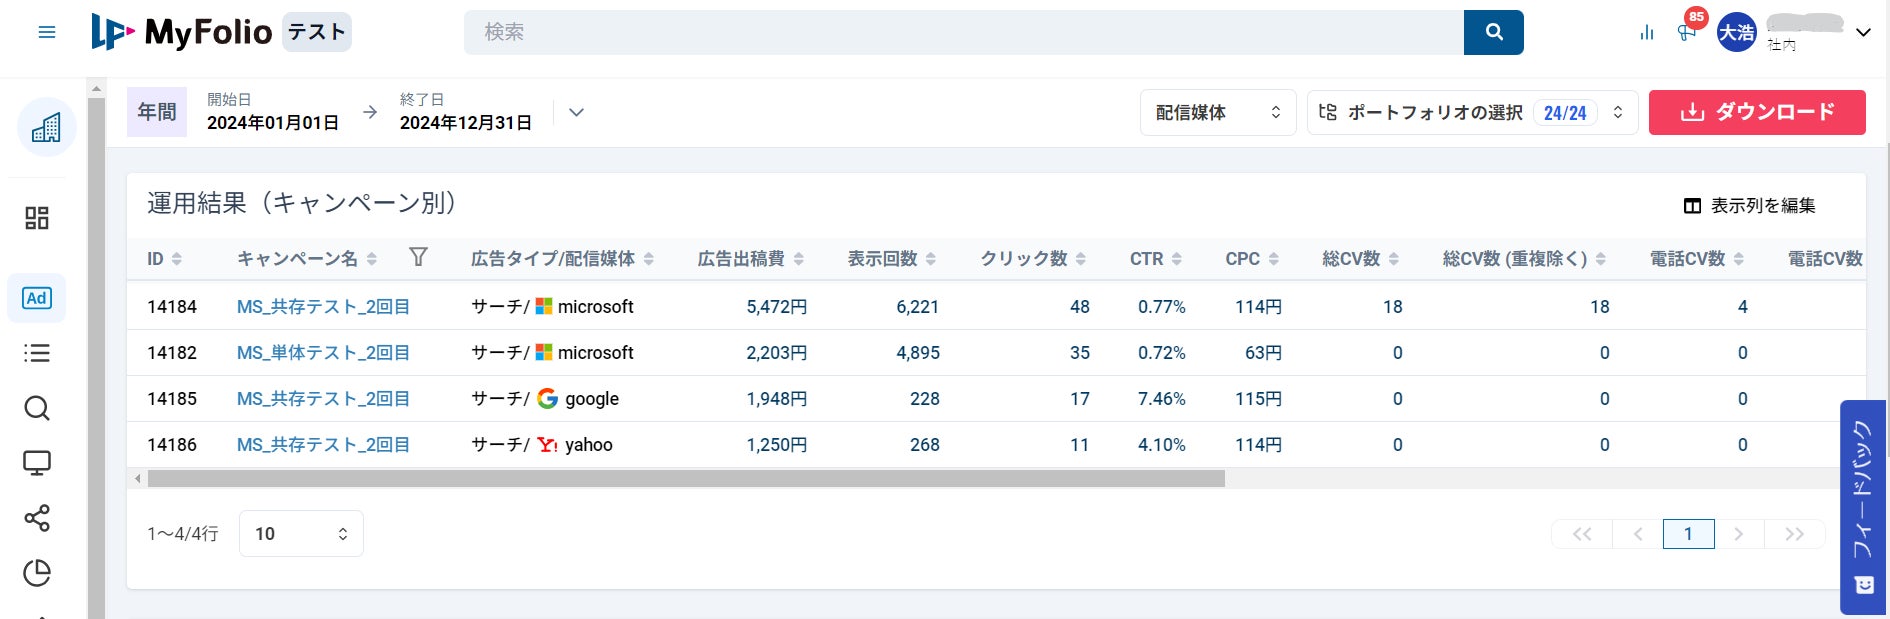
Task: Open campaign link for ID 14182
Action: [323, 353]
